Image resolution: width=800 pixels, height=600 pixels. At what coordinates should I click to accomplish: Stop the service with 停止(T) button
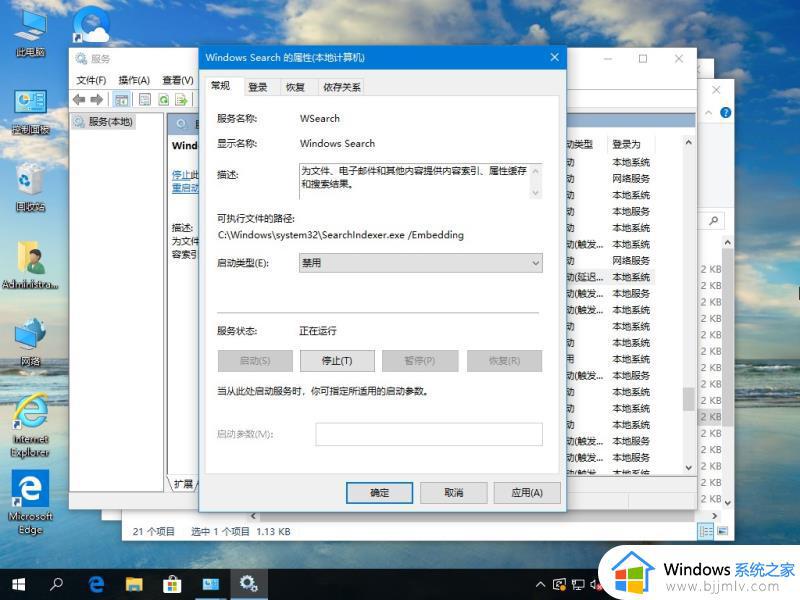[337, 361]
